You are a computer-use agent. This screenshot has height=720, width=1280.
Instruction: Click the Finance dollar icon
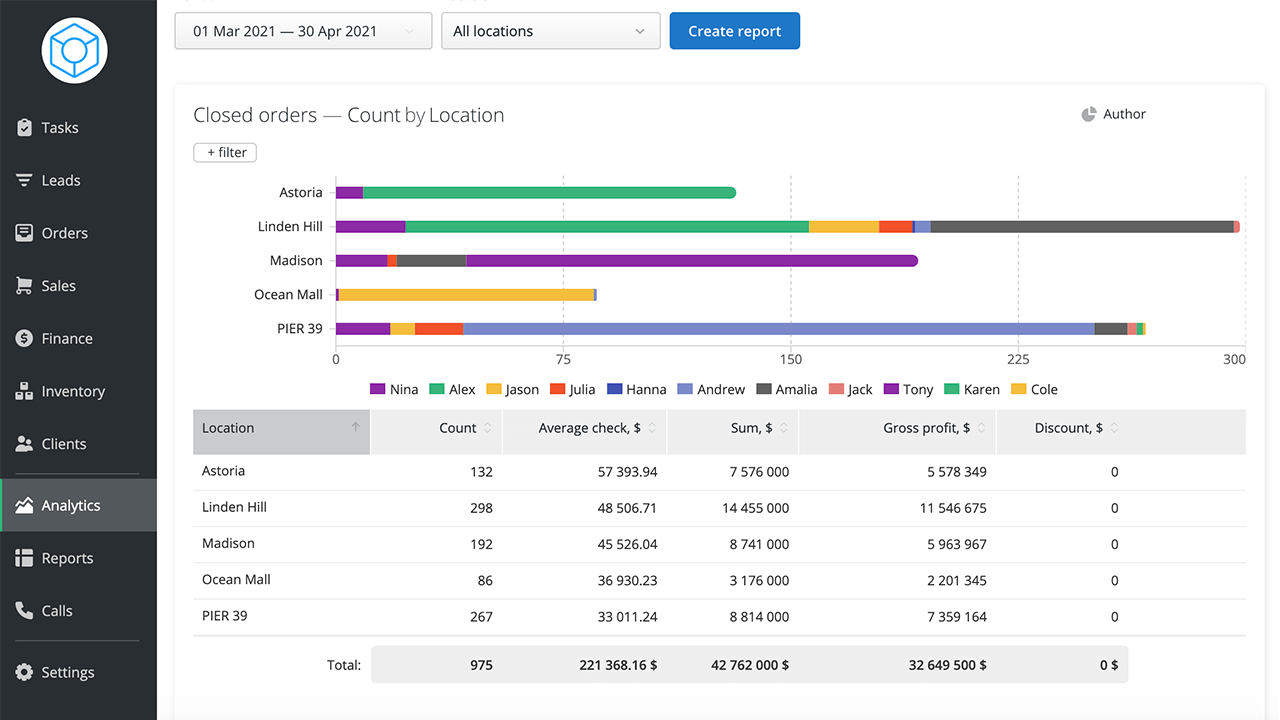24,339
